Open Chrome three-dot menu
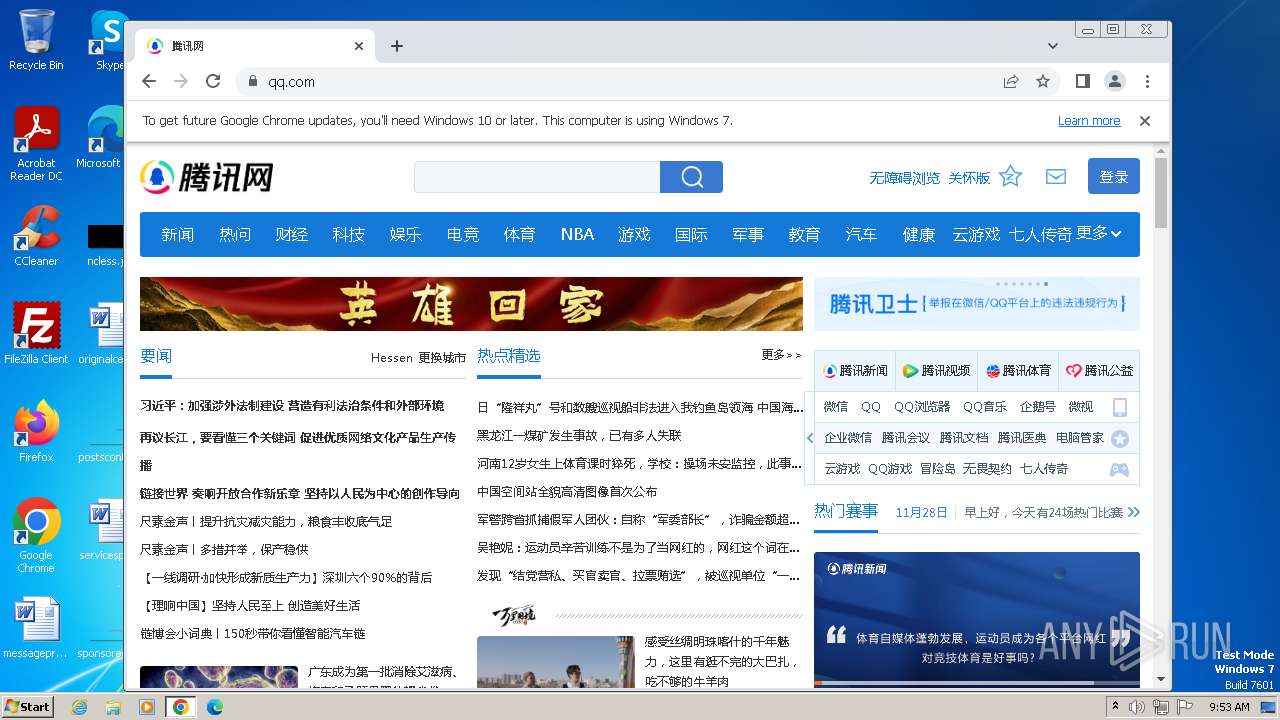The image size is (1280, 720). tap(1147, 81)
